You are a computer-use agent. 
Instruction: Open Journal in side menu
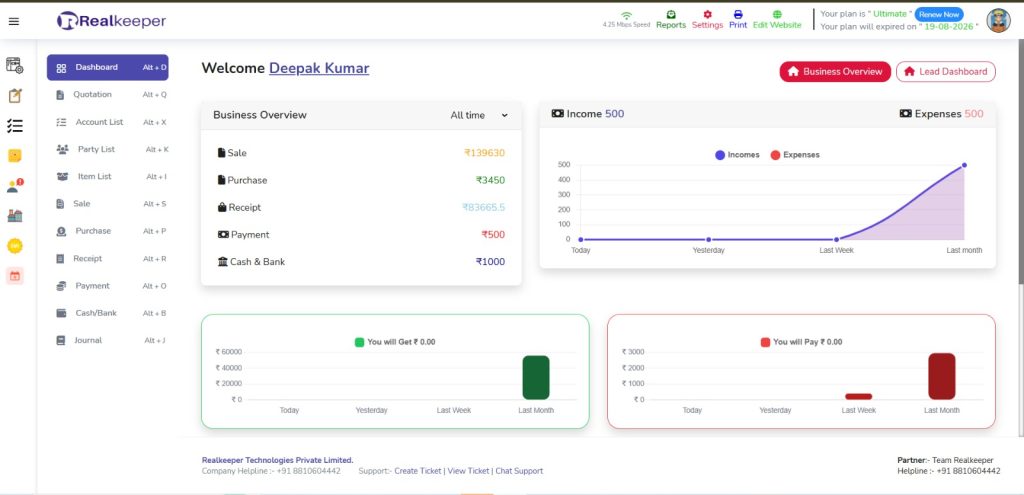pos(108,340)
